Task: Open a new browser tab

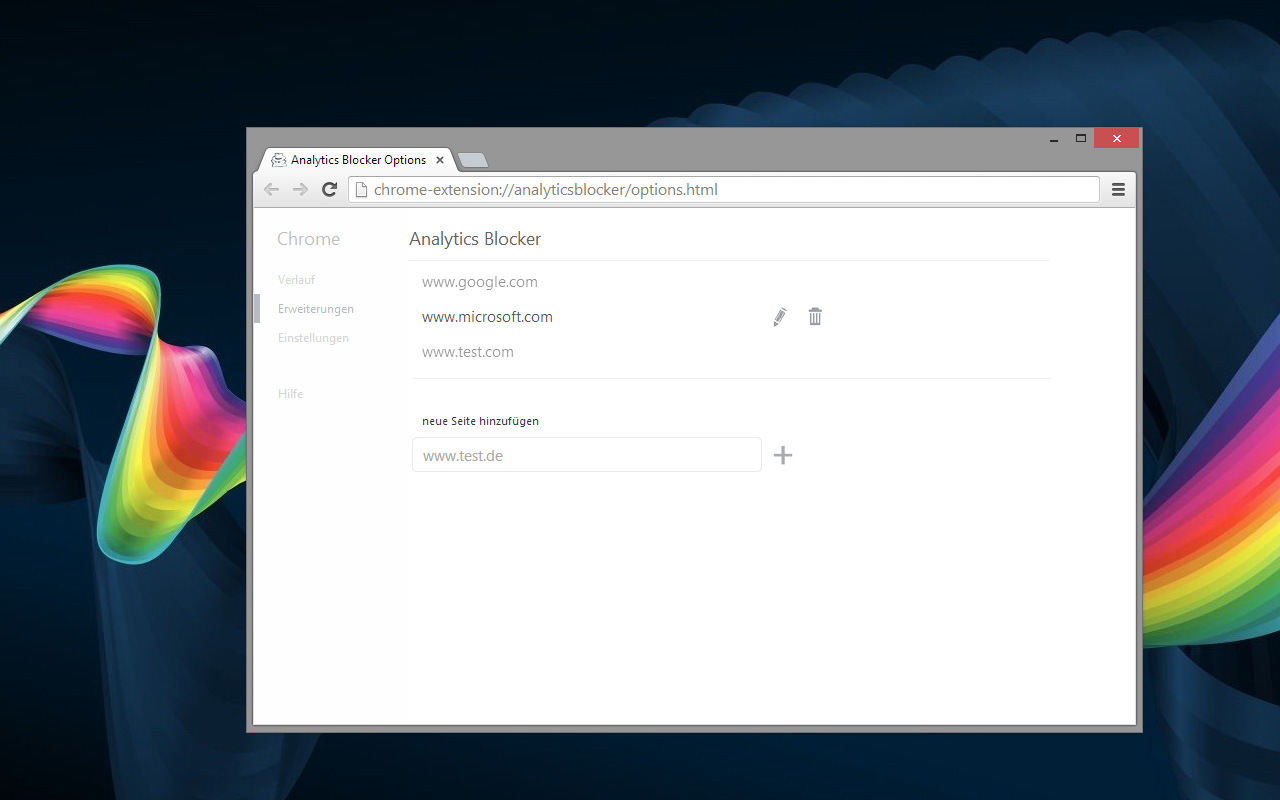Action: [471, 159]
